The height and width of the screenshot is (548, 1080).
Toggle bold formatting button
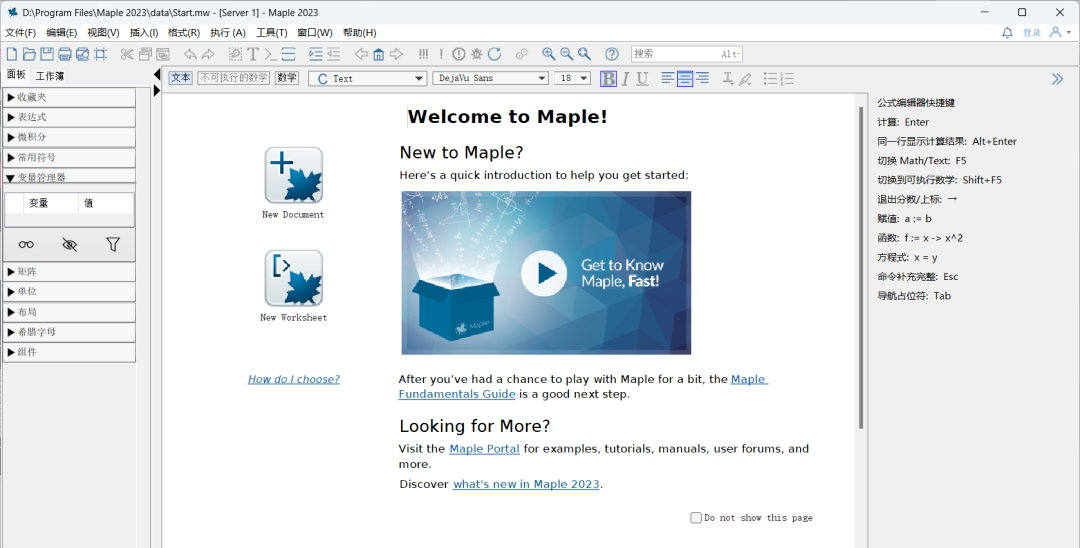(x=608, y=78)
